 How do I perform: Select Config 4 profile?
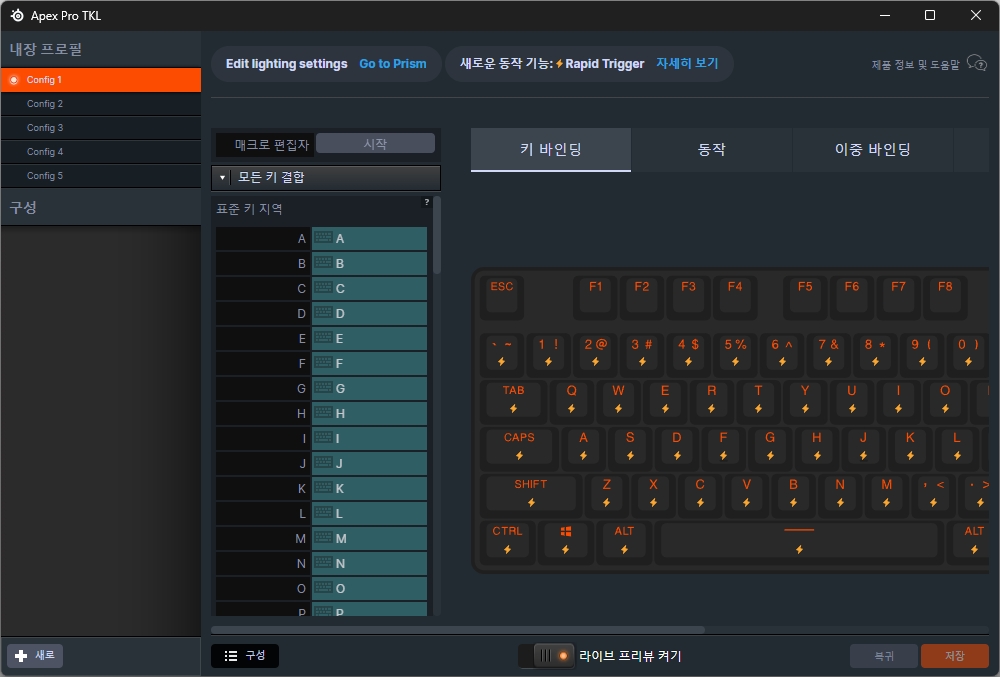(101, 152)
